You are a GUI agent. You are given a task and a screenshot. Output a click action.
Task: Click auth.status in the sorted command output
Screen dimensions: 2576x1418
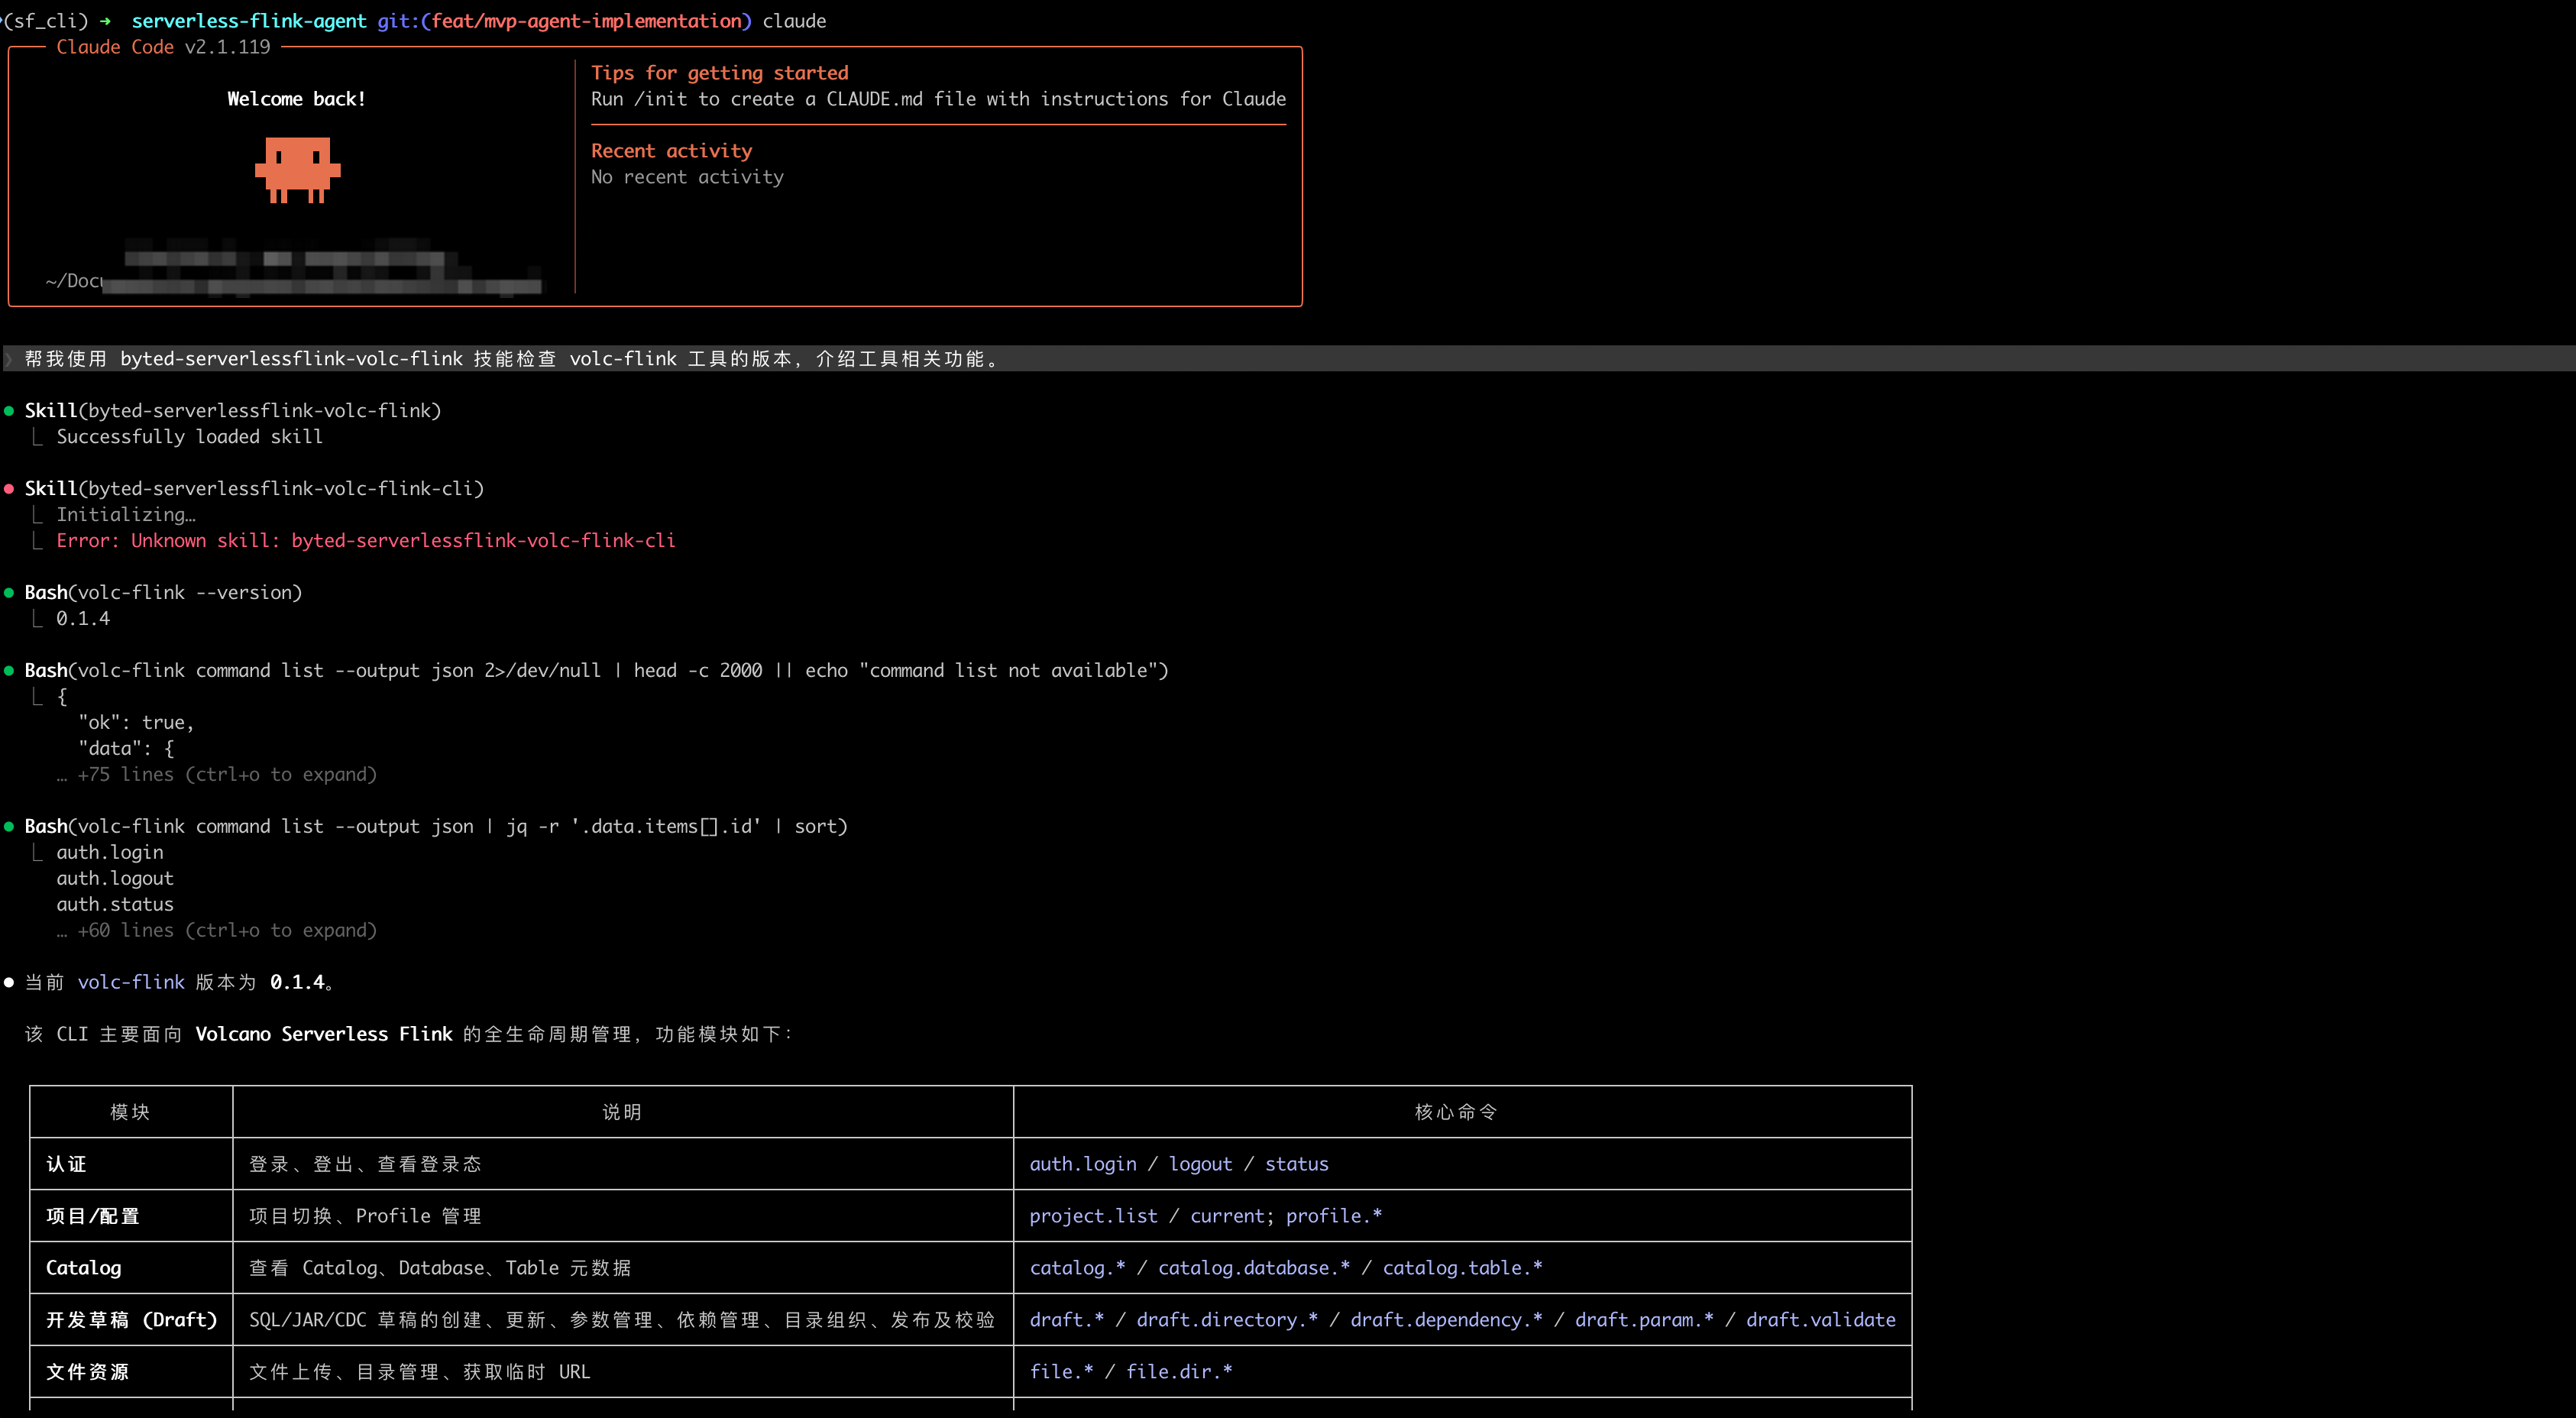pos(115,905)
